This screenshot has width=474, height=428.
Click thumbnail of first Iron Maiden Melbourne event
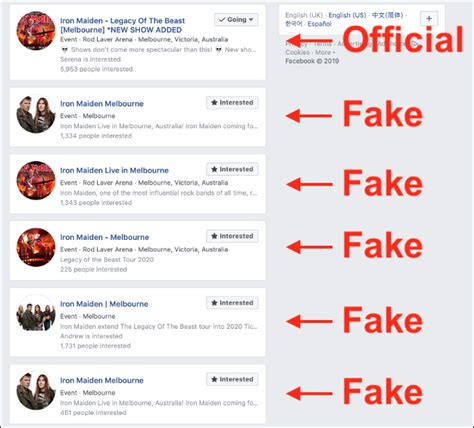(36, 114)
